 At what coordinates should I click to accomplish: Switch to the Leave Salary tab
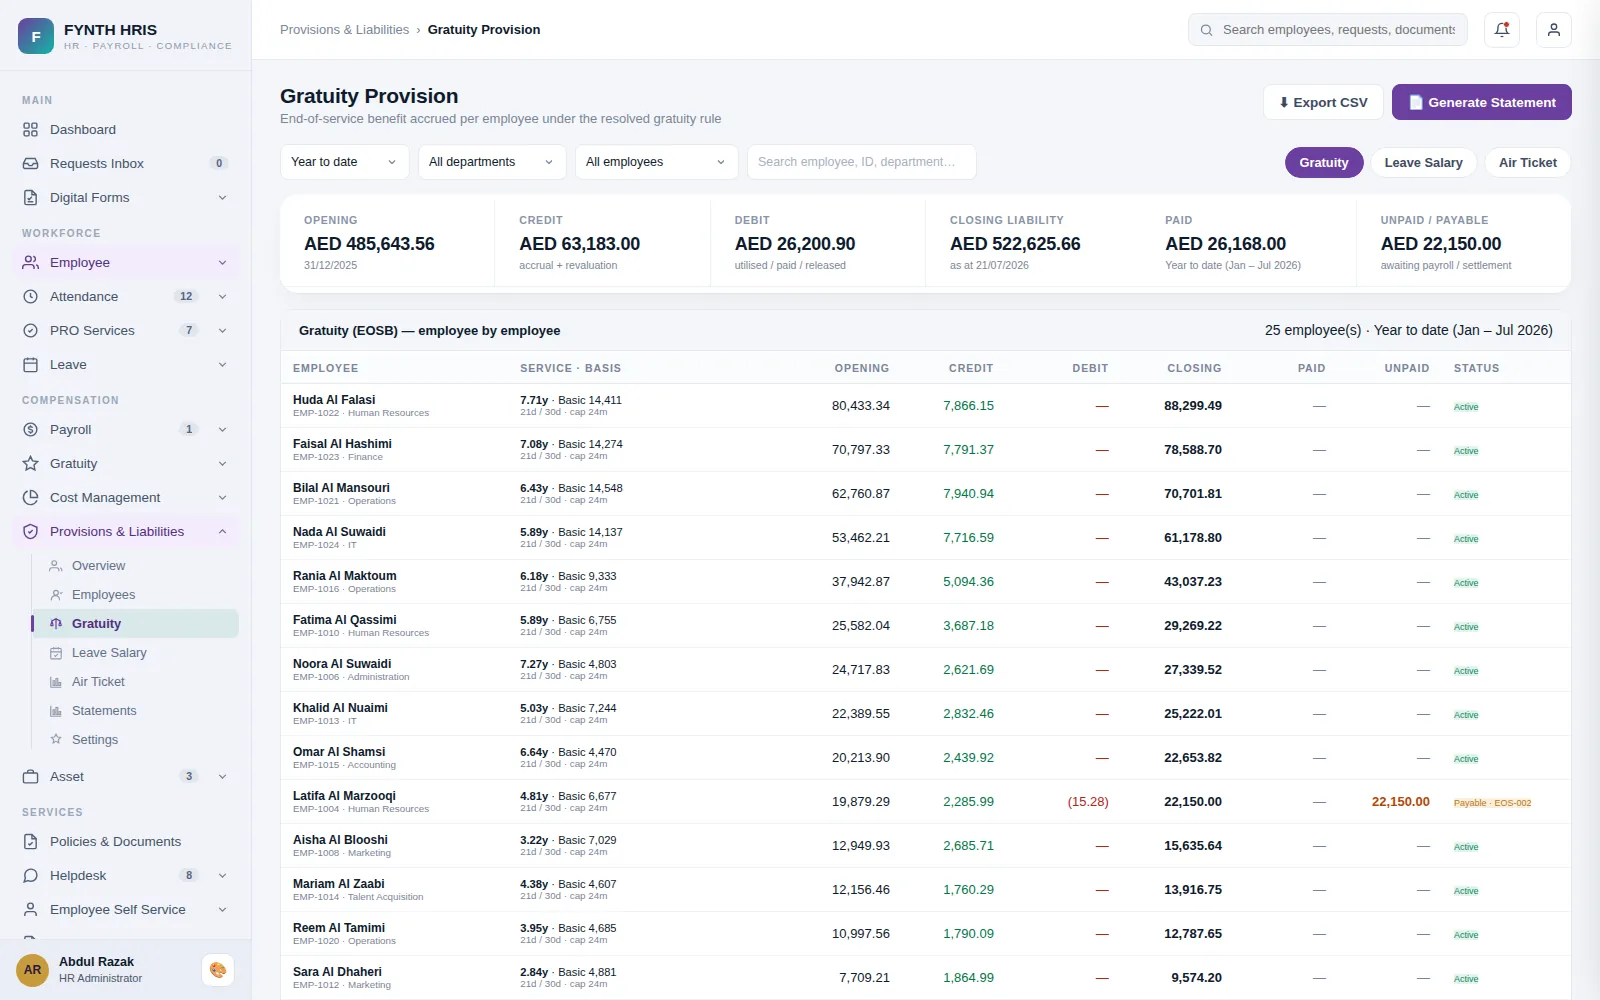point(1424,163)
